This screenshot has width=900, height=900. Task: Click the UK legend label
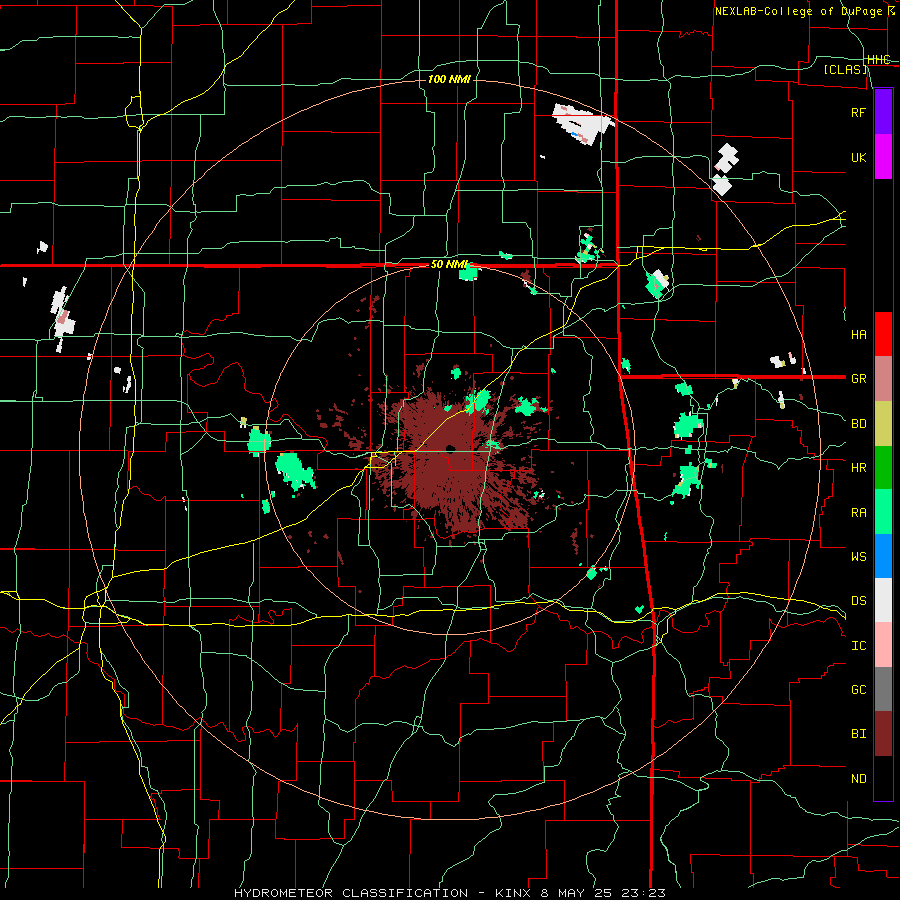[858, 157]
